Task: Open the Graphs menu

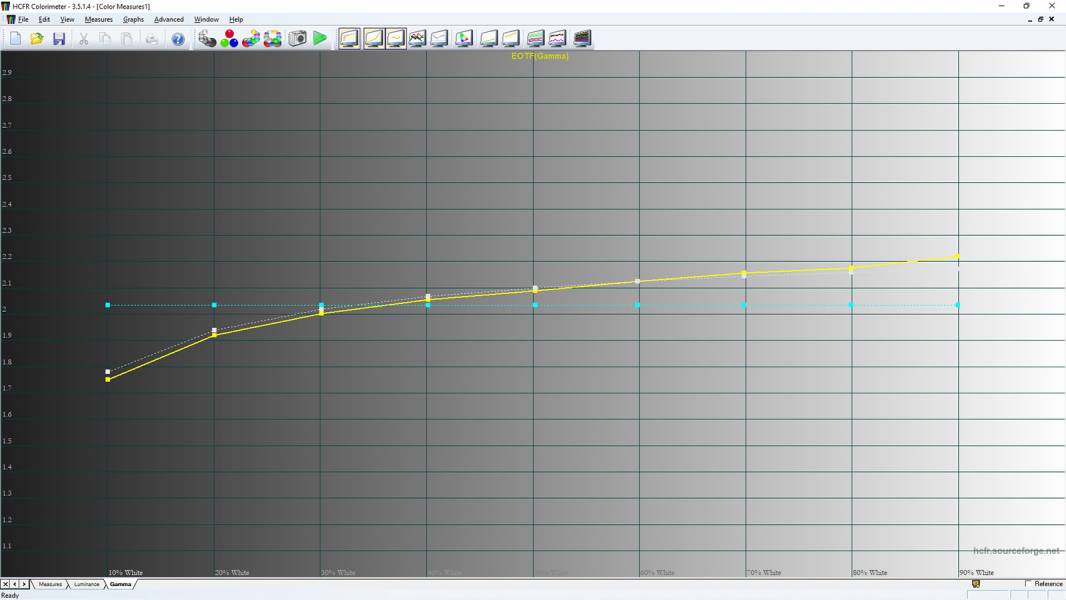Action: [133, 20]
